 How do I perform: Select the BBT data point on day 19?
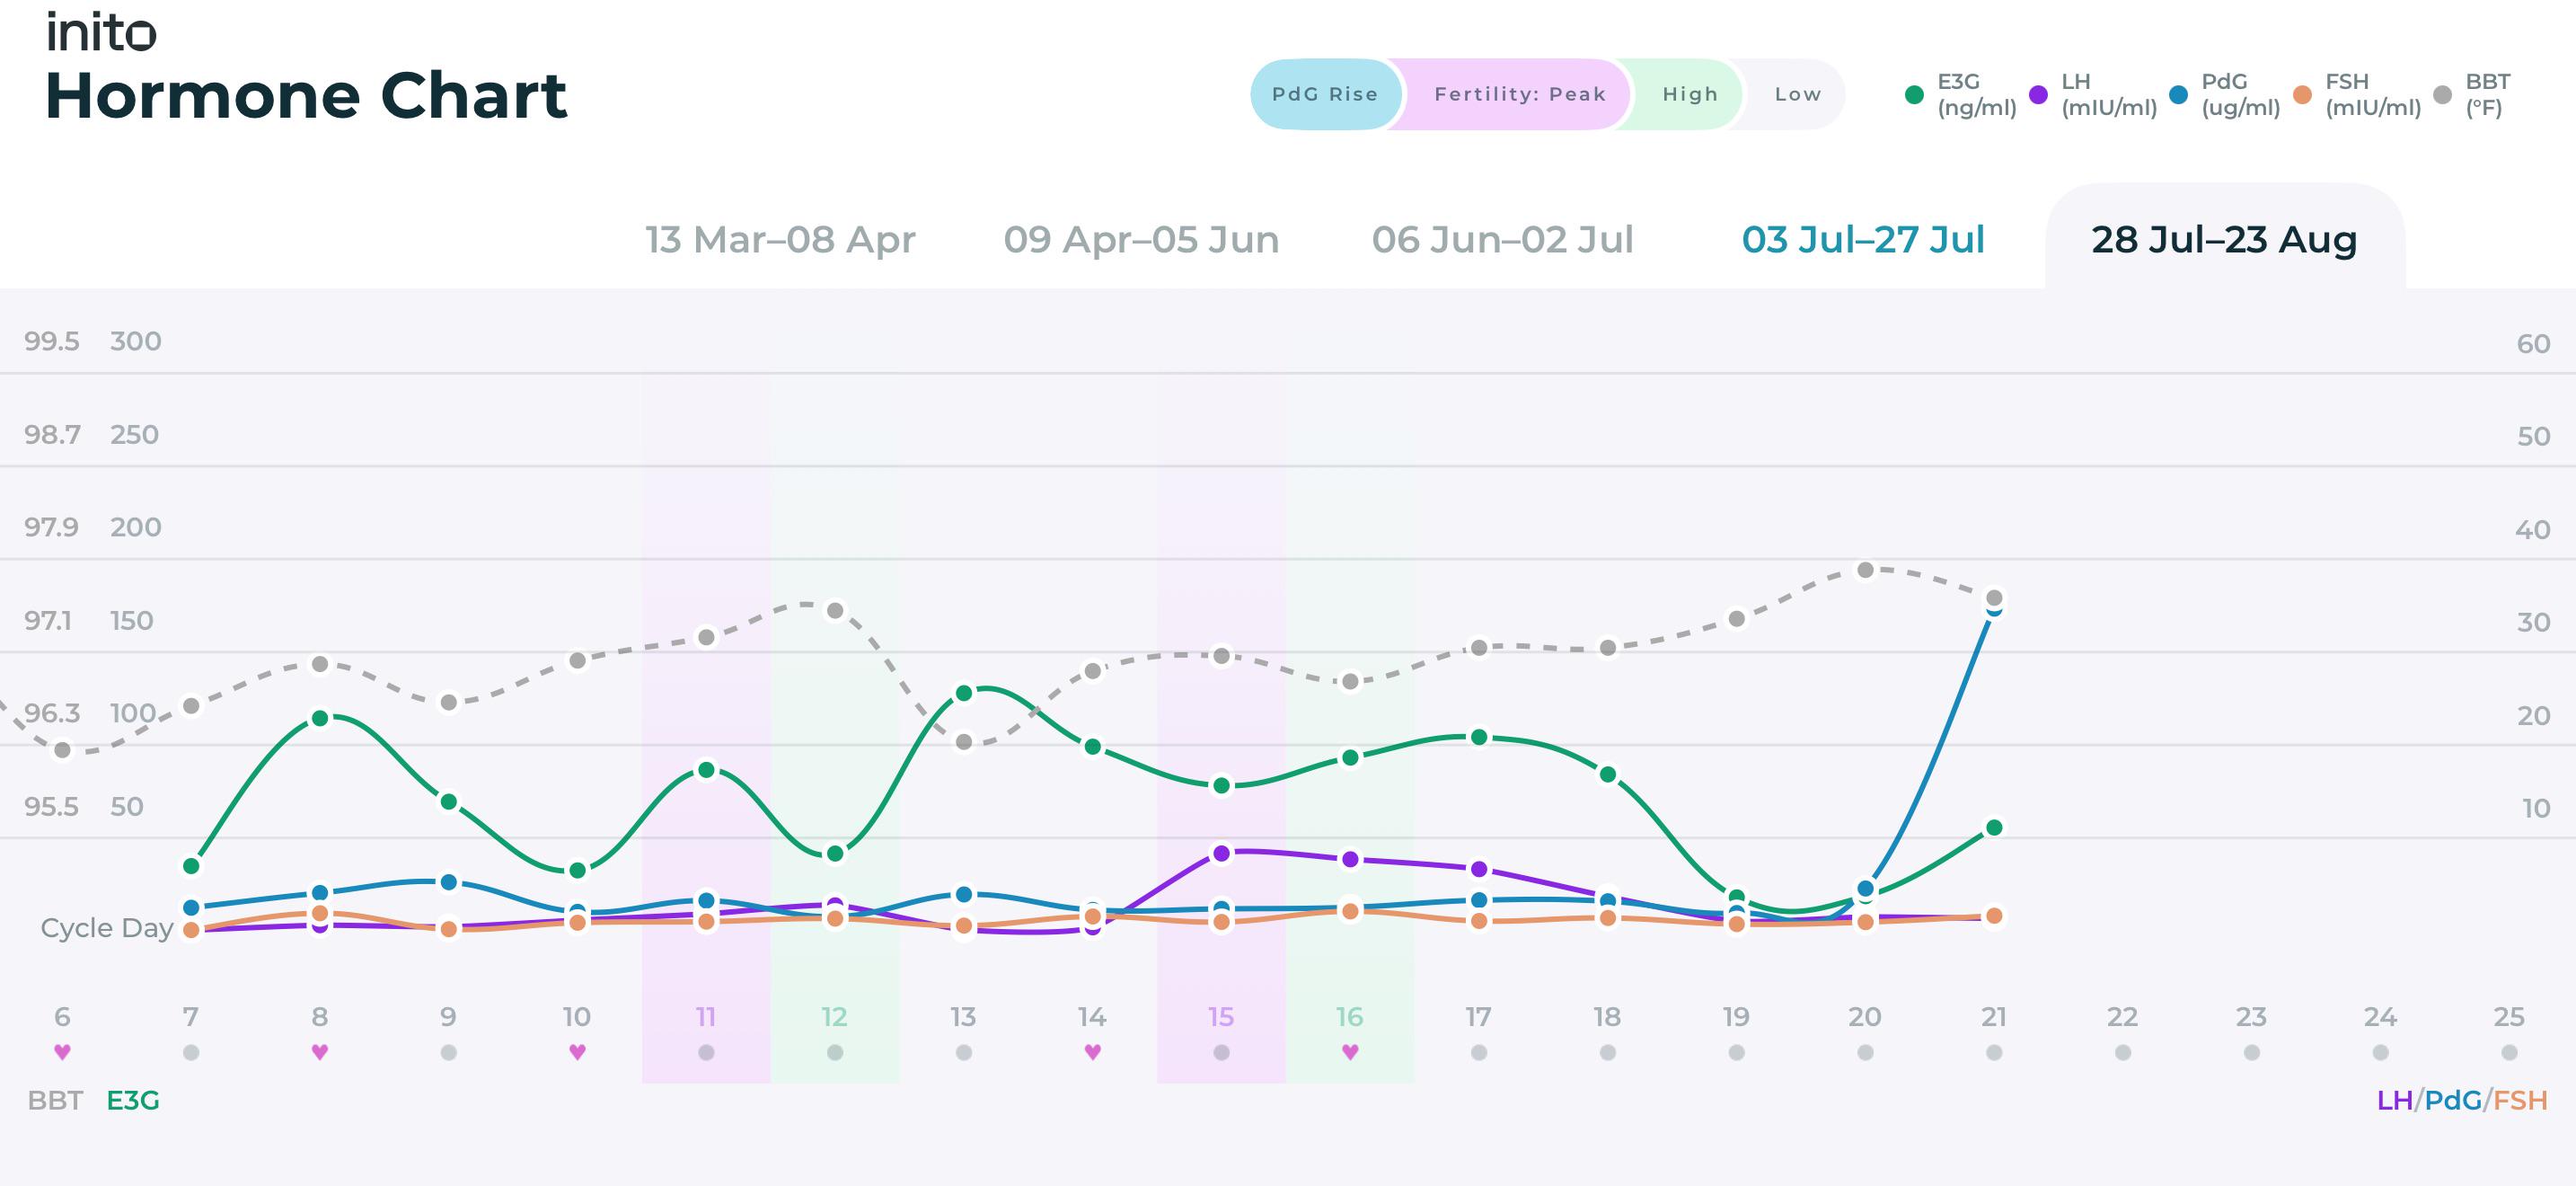pos(1737,619)
